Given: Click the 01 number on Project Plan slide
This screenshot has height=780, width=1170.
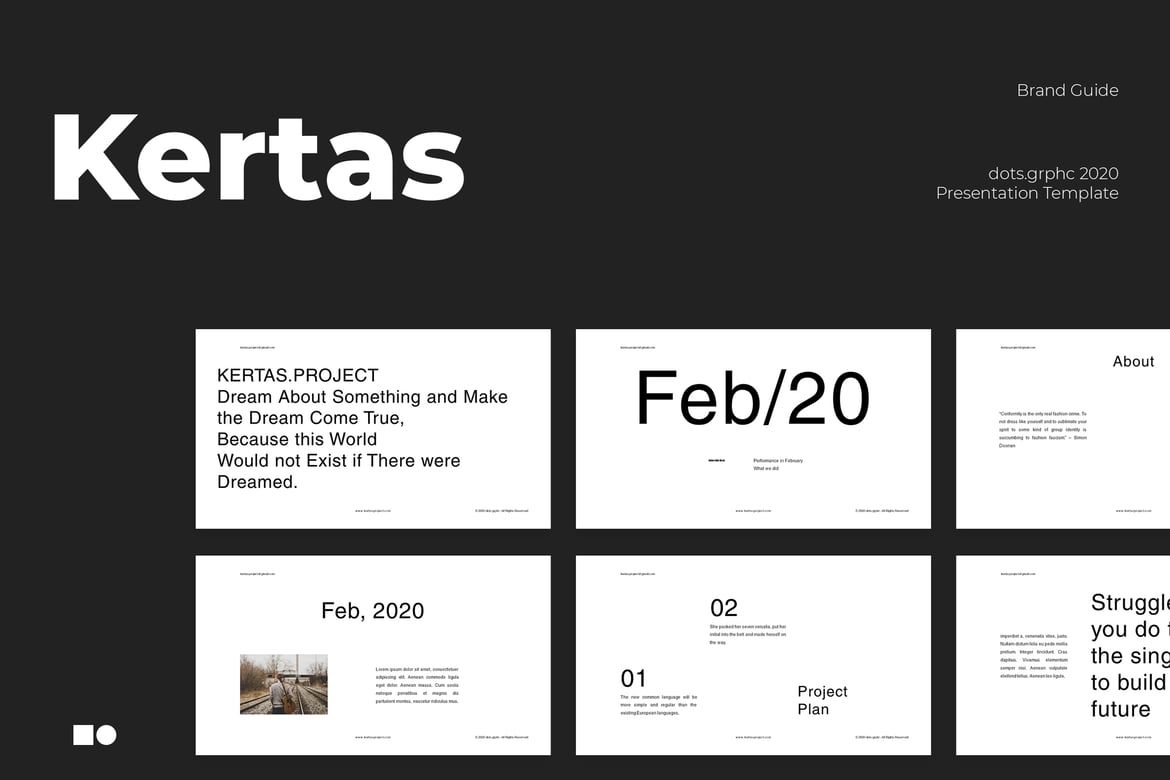Looking at the screenshot, I should (634, 678).
